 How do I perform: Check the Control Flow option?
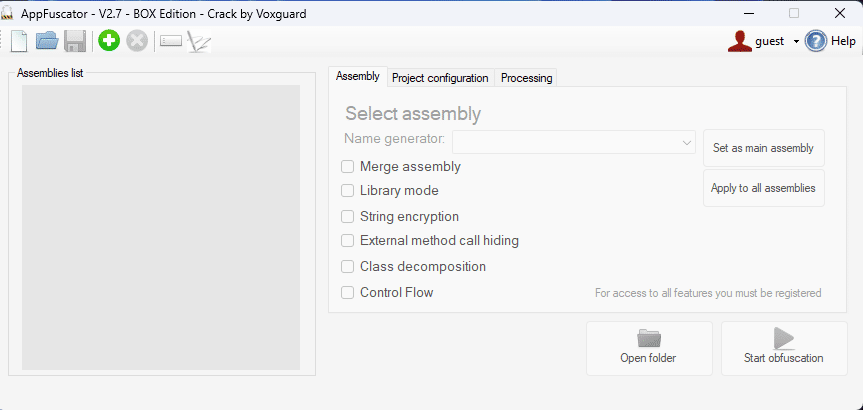tap(348, 293)
